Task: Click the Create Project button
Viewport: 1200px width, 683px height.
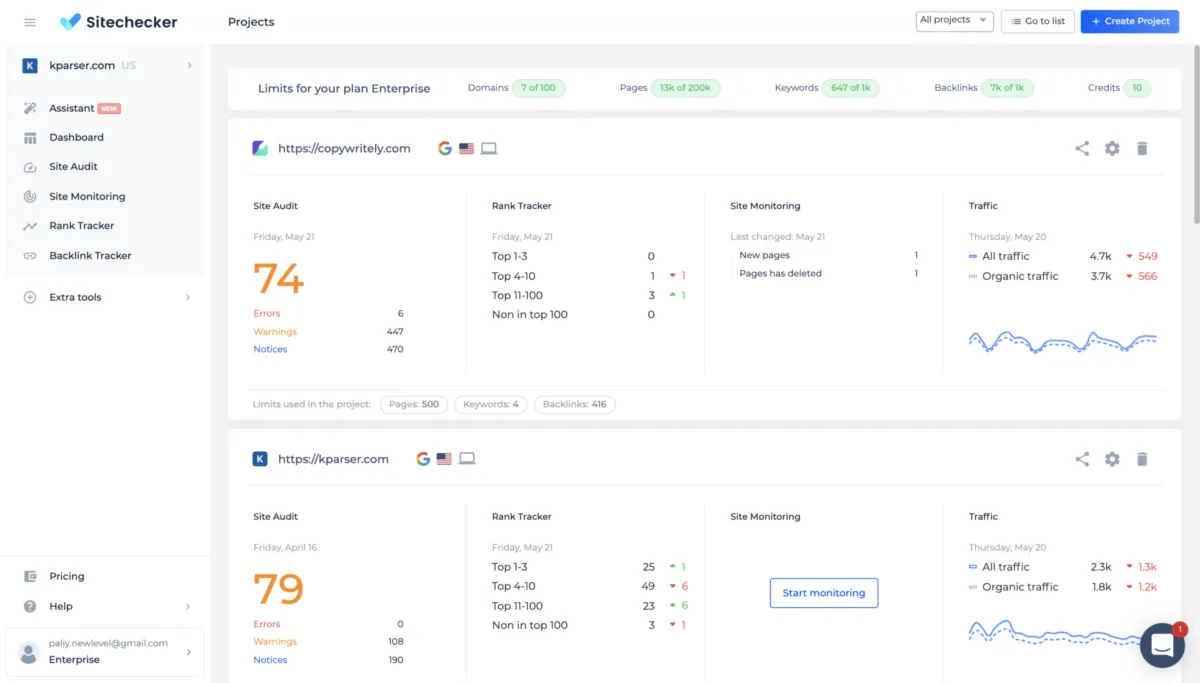Action: point(1130,21)
